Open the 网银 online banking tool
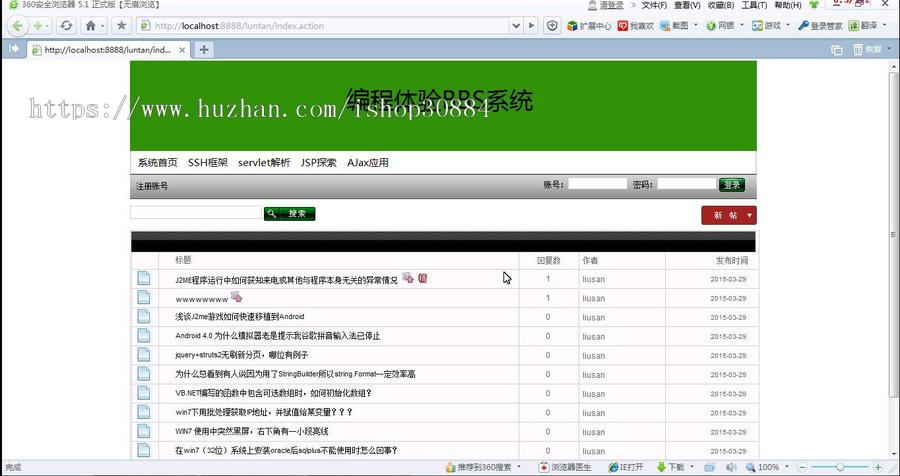 (x=720, y=26)
